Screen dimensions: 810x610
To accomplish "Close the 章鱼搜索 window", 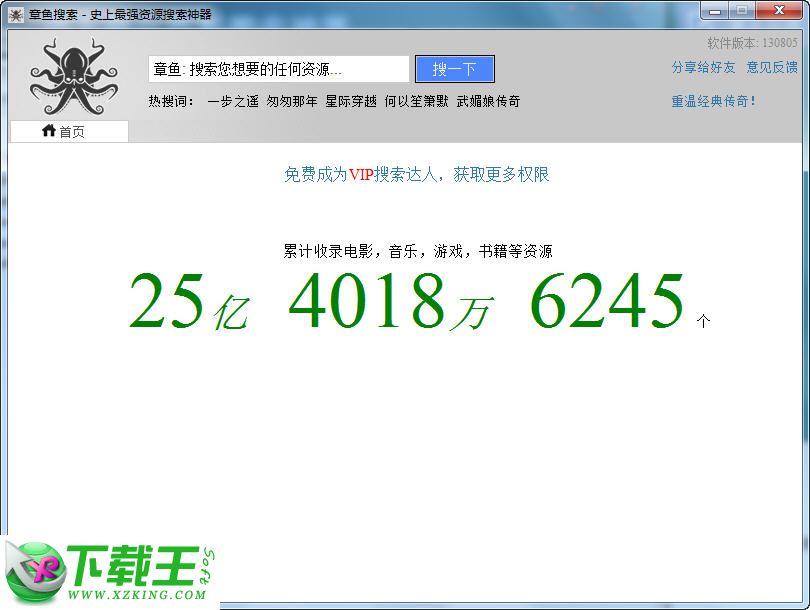I will pyautogui.click(x=780, y=10).
